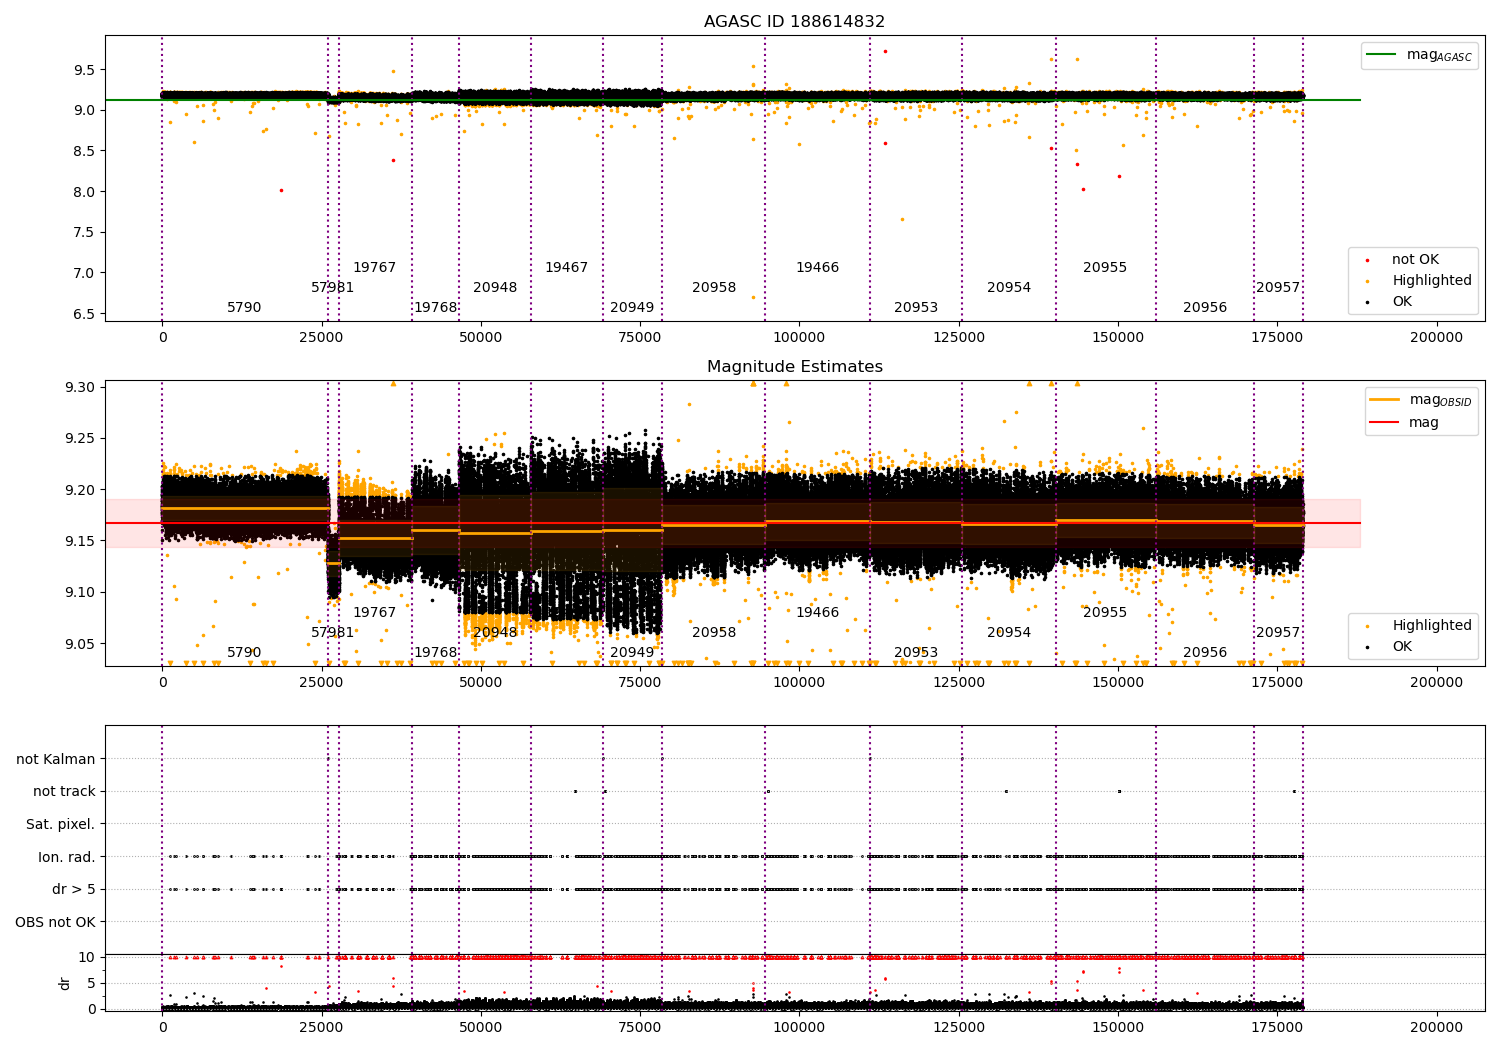This screenshot has width=1500, height=1050.
Task: Select the 5790 observation label in middle plot
Action: click(244, 653)
